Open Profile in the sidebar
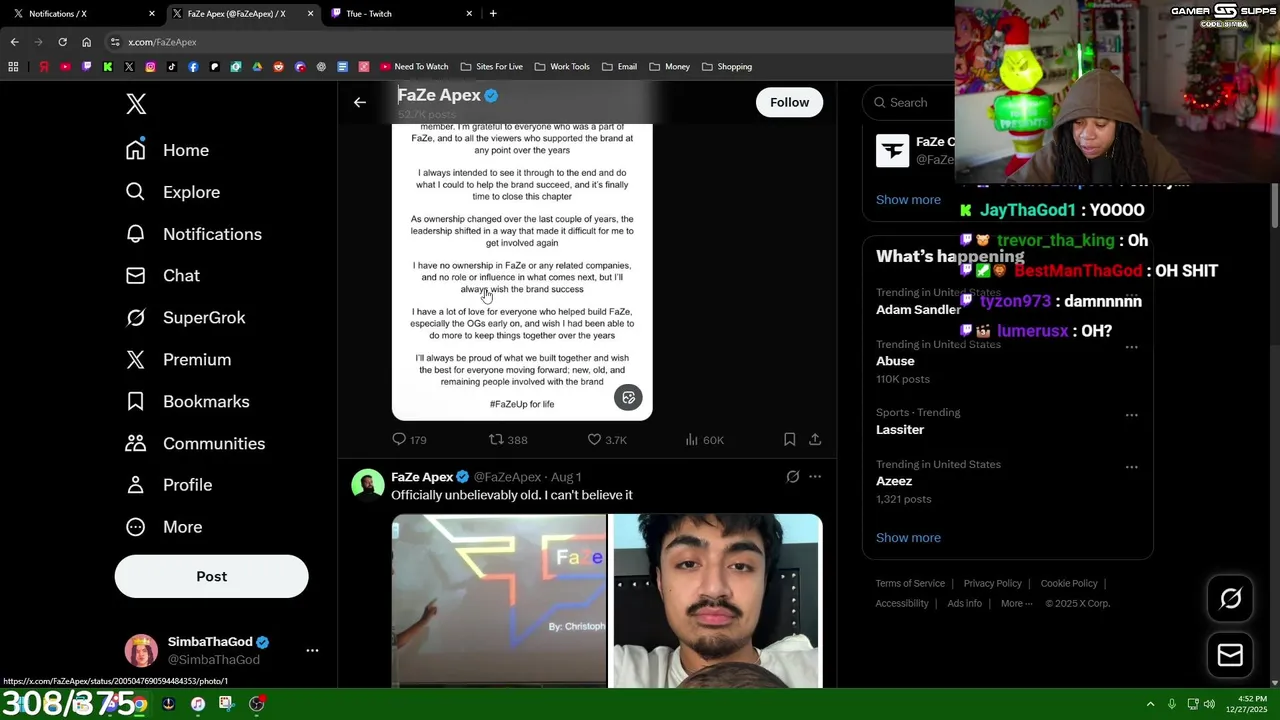Image resolution: width=1280 pixels, height=720 pixels. pos(168,485)
